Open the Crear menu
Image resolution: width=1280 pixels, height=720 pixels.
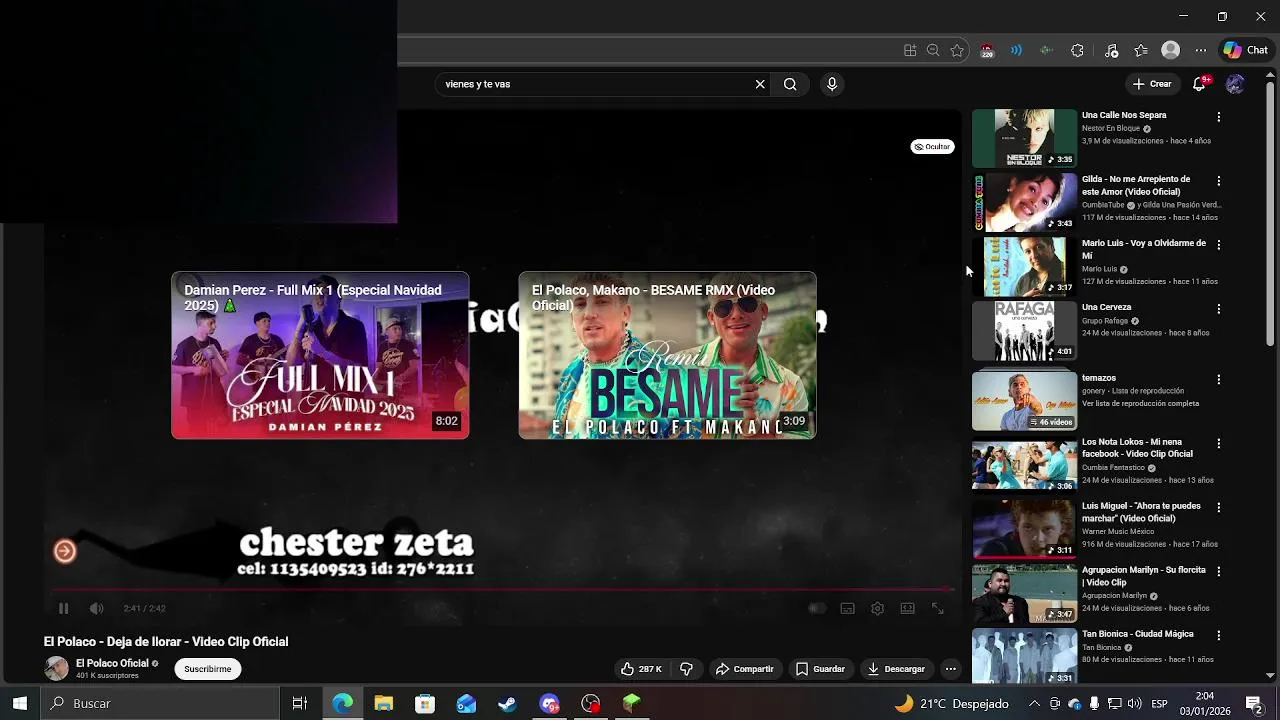click(x=1151, y=84)
